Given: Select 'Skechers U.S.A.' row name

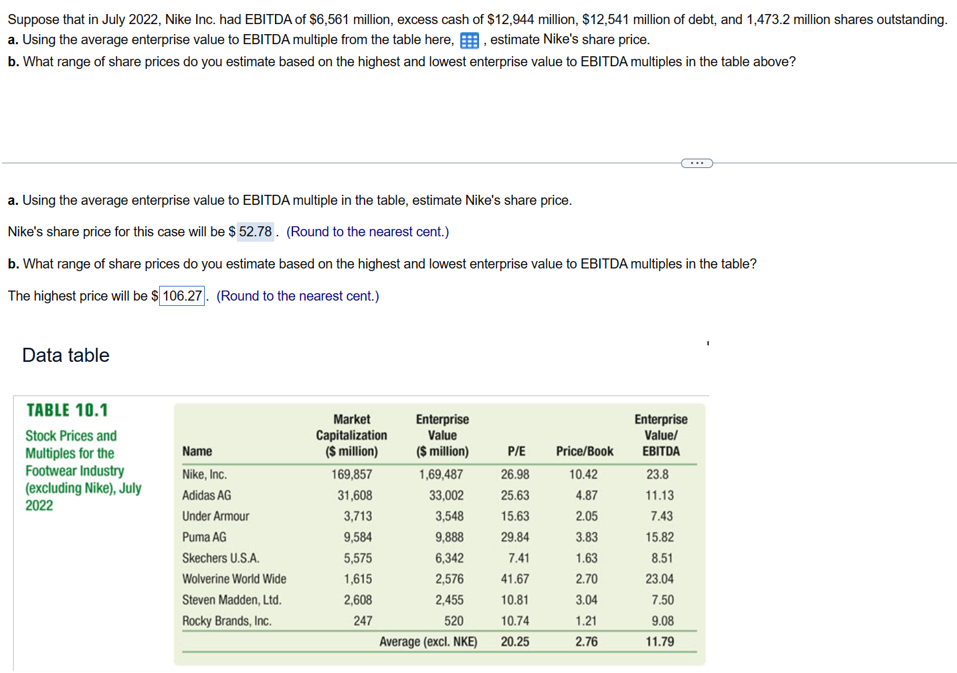Looking at the screenshot, I should click(220, 558).
